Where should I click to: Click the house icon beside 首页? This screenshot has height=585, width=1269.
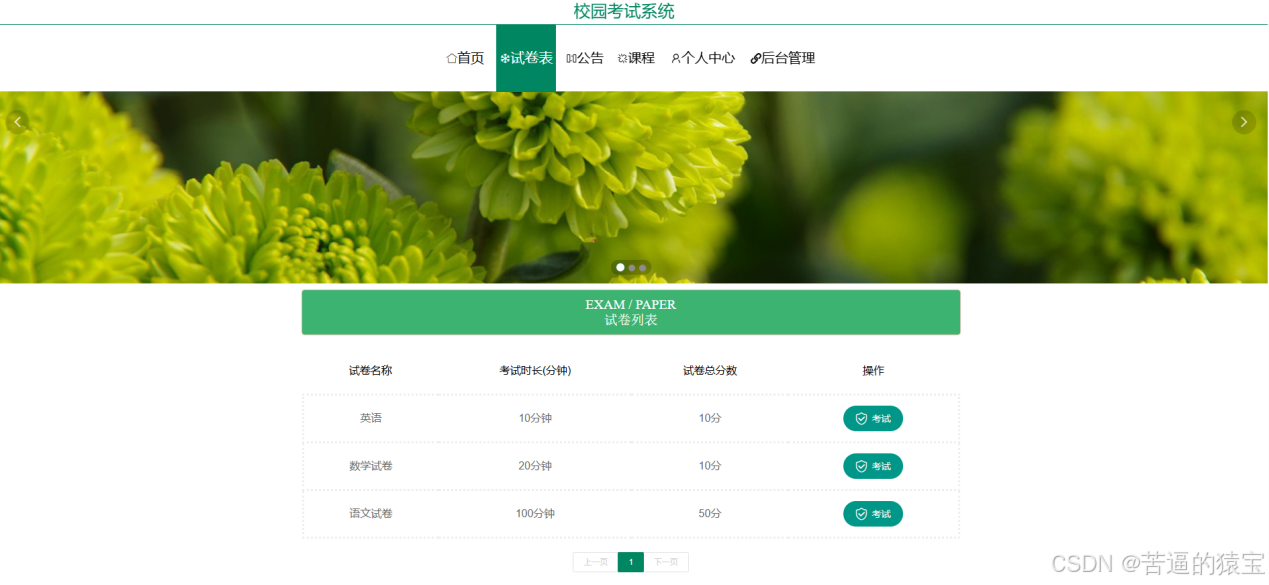[x=451, y=58]
